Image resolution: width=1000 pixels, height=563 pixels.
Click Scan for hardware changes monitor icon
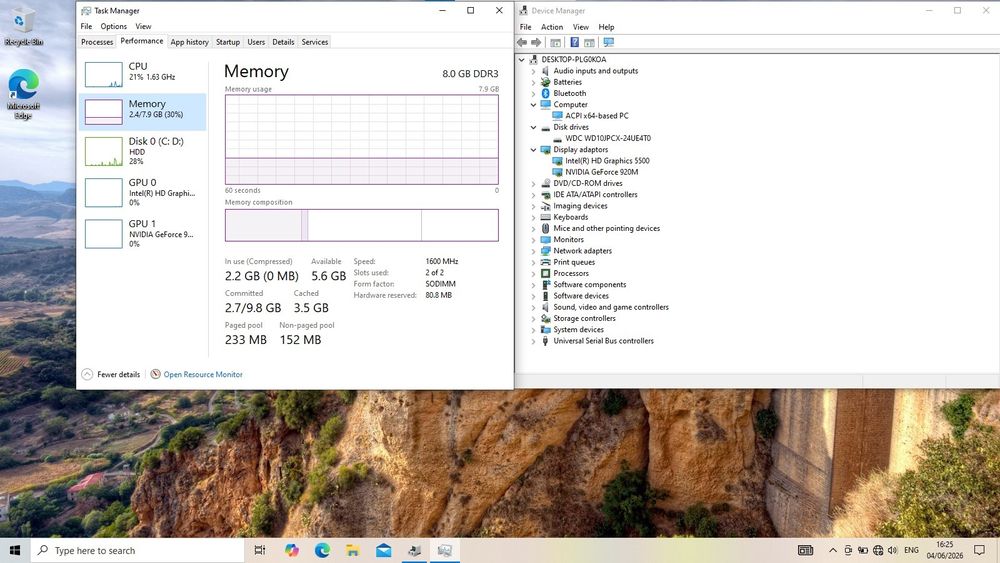pos(608,42)
